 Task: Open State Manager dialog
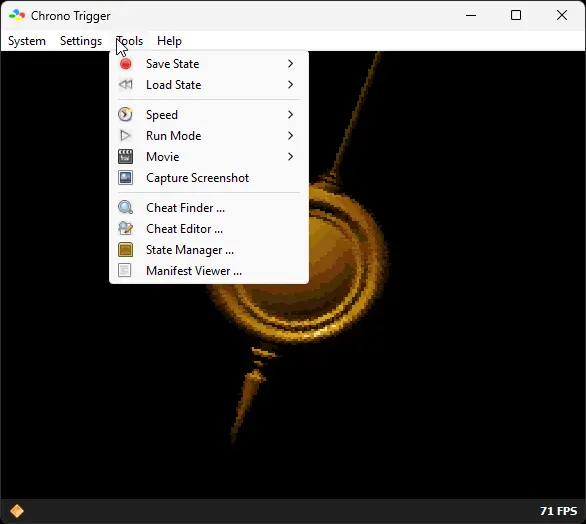[209, 249]
